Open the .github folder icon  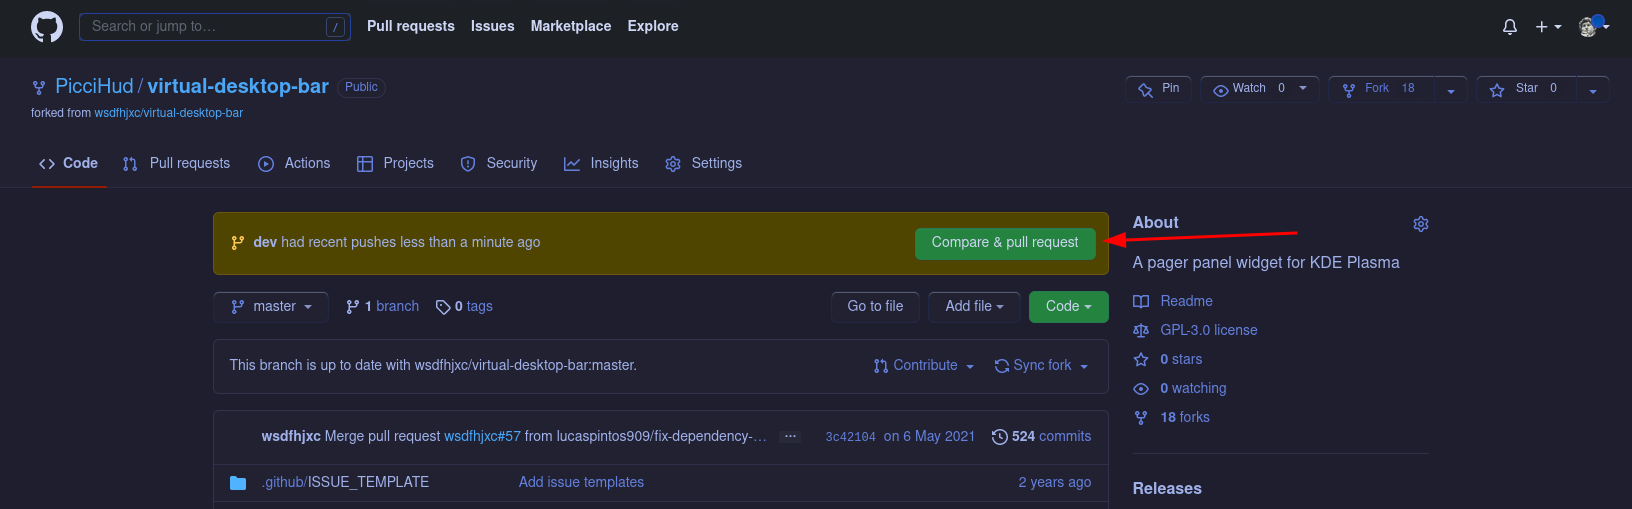tap(238, 483)
